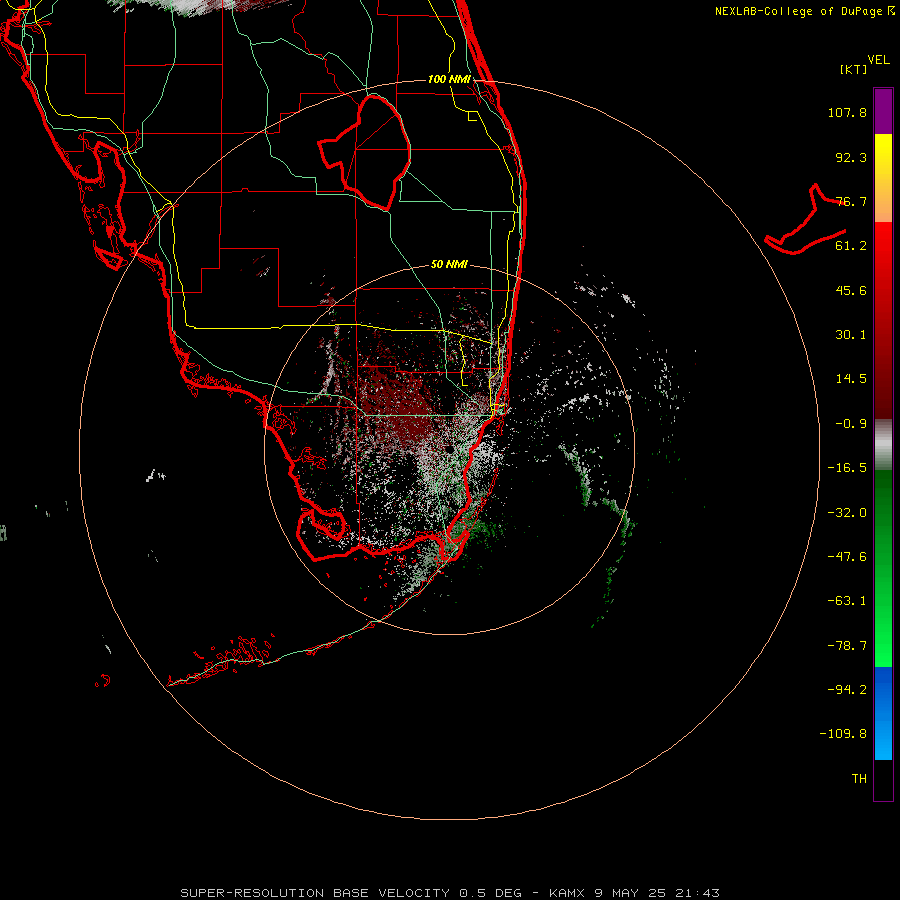Click the VEL legend title
Image resolution: width=900 pixels, height=900 pixels.
(x=878, y=60)
